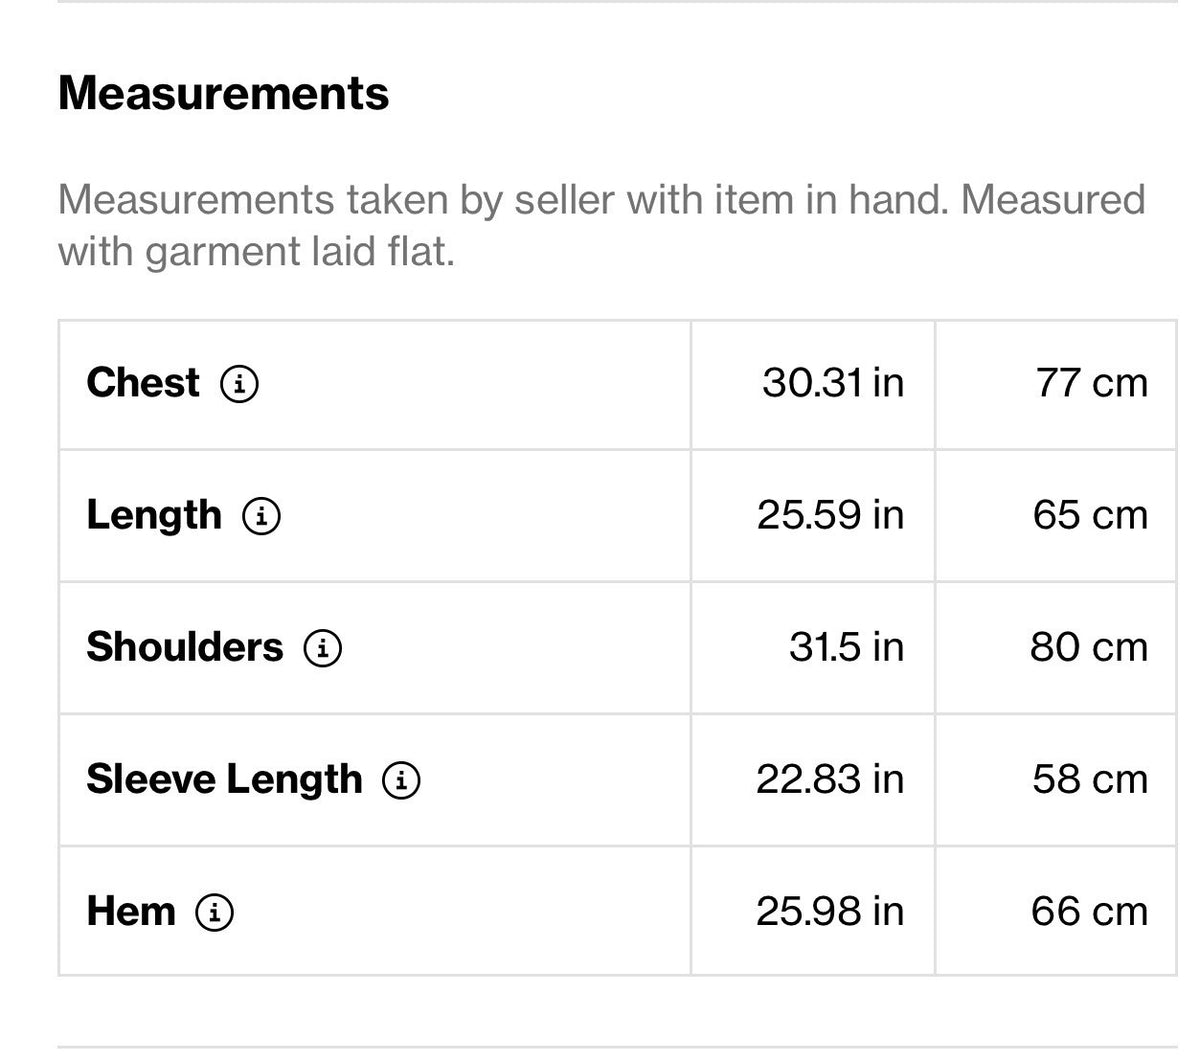
Task: Select the 22.83 in sleeve value
Action: point(830,779)
